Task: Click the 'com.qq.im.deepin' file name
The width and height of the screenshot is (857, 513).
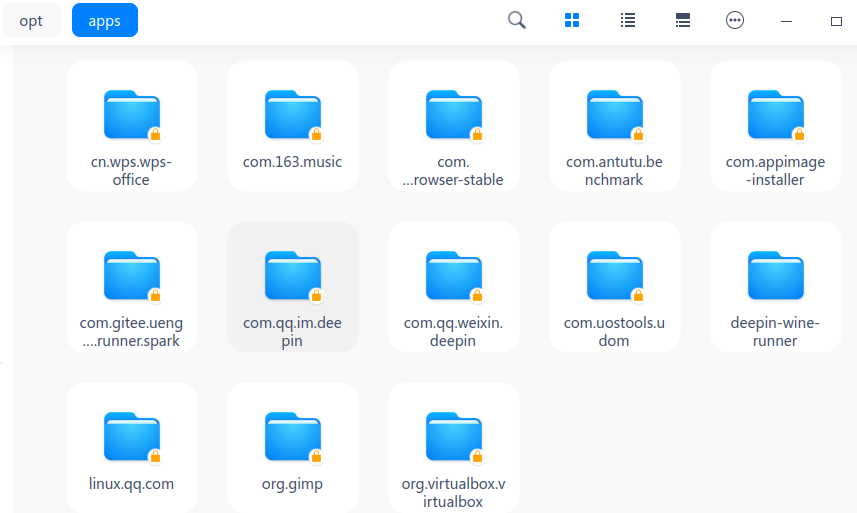Action: [x=292, y=332]
